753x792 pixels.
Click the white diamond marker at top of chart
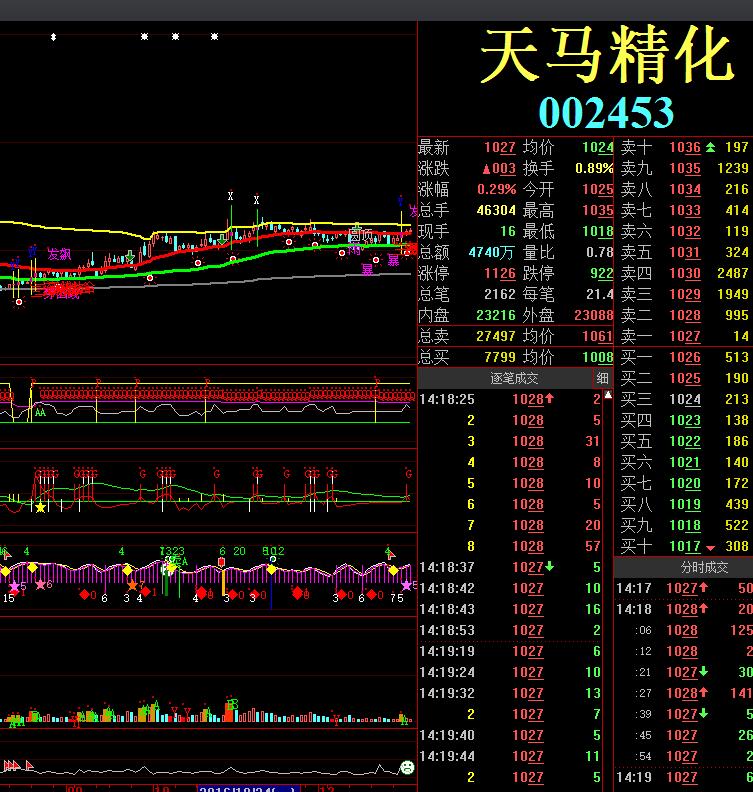(x=54, y=37)
